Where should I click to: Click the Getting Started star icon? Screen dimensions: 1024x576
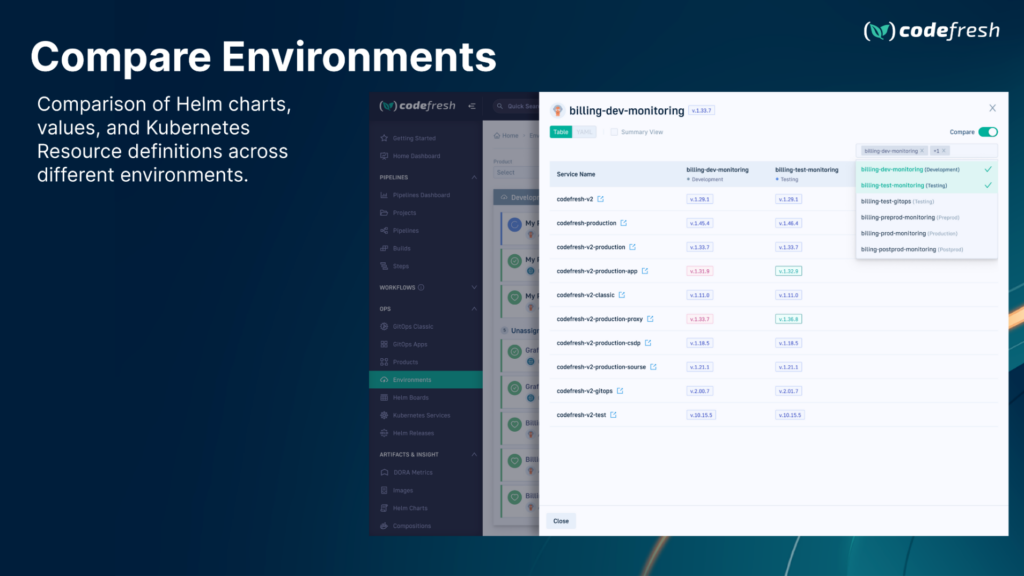(x=384, y=138)
